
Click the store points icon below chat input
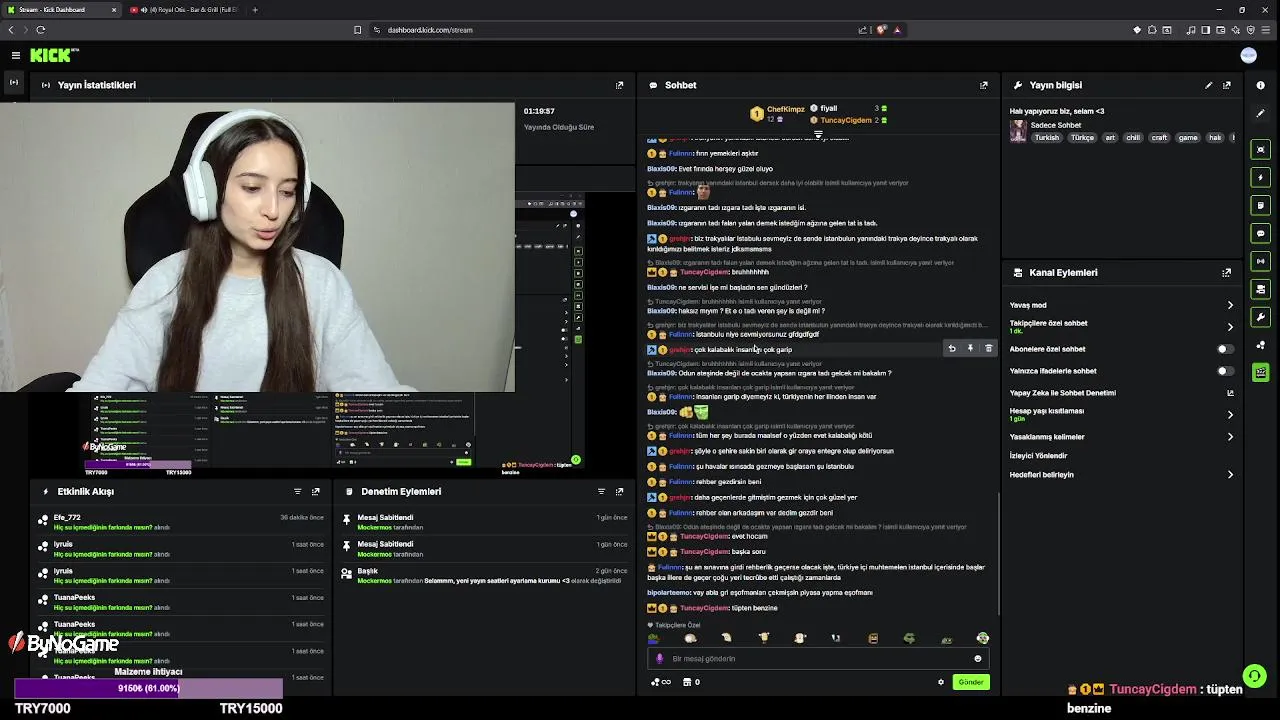pos(687,682)
